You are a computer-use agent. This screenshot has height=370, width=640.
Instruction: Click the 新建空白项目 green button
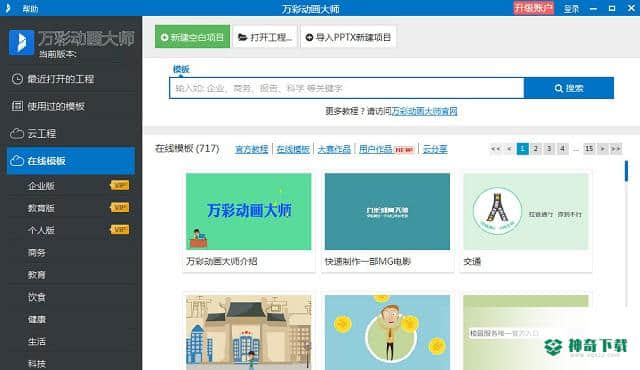click(x=192, y=37)
